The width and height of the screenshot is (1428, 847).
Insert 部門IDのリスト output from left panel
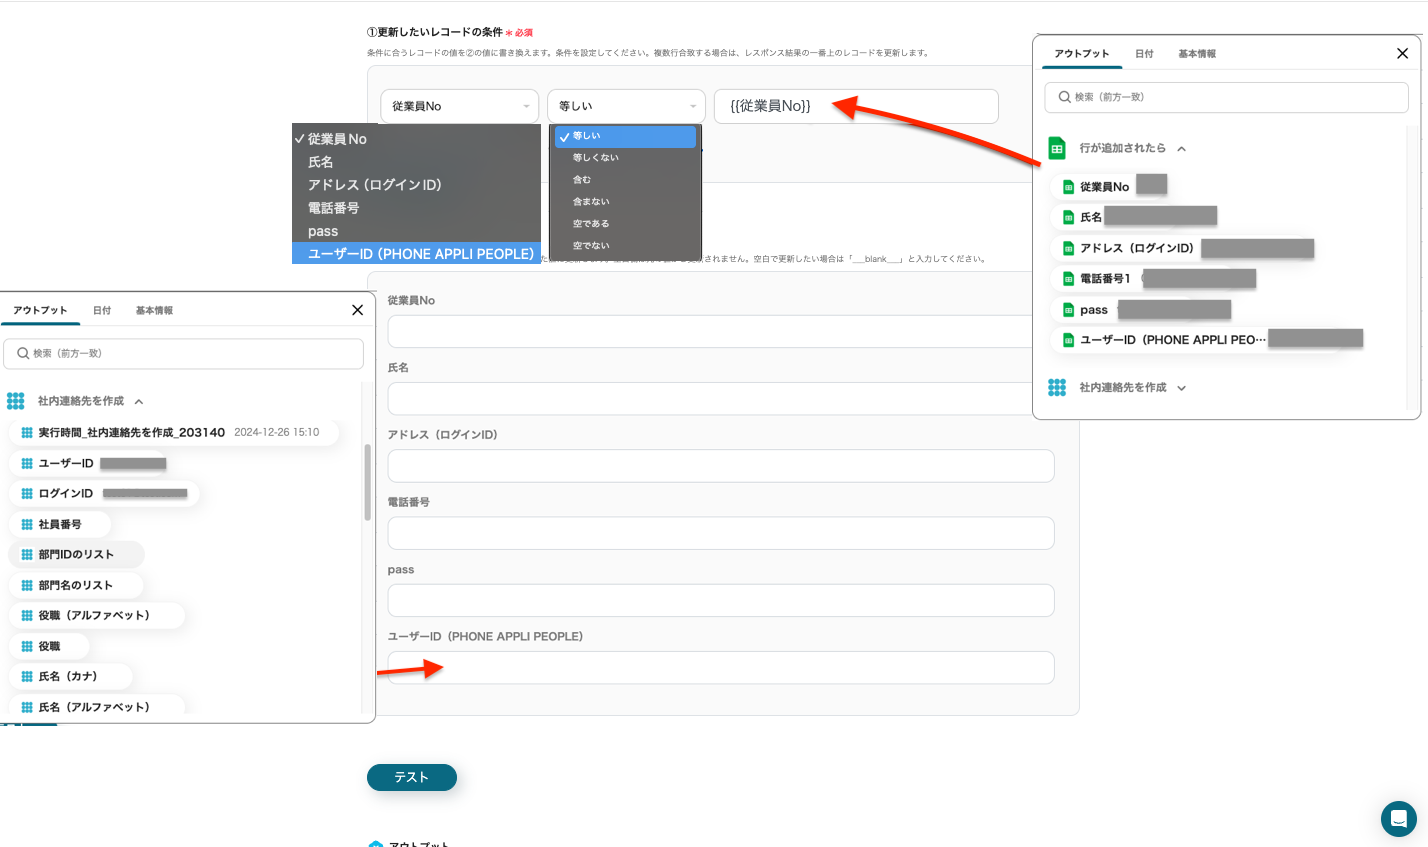click(77, 555)
